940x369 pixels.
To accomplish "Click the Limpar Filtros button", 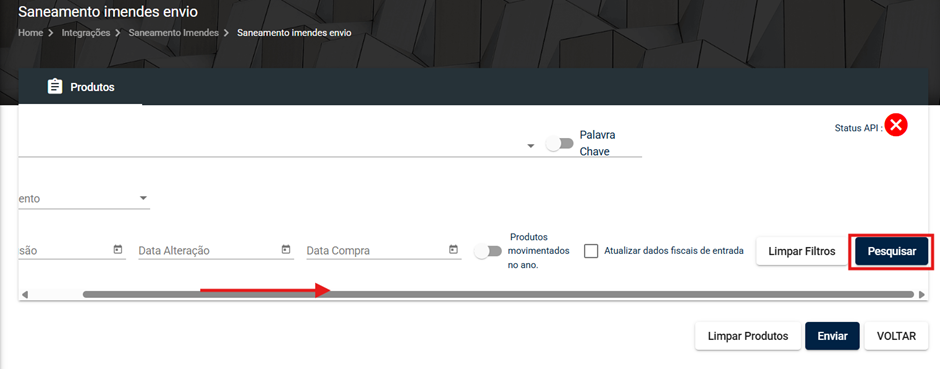I will (x=802, y=252).
